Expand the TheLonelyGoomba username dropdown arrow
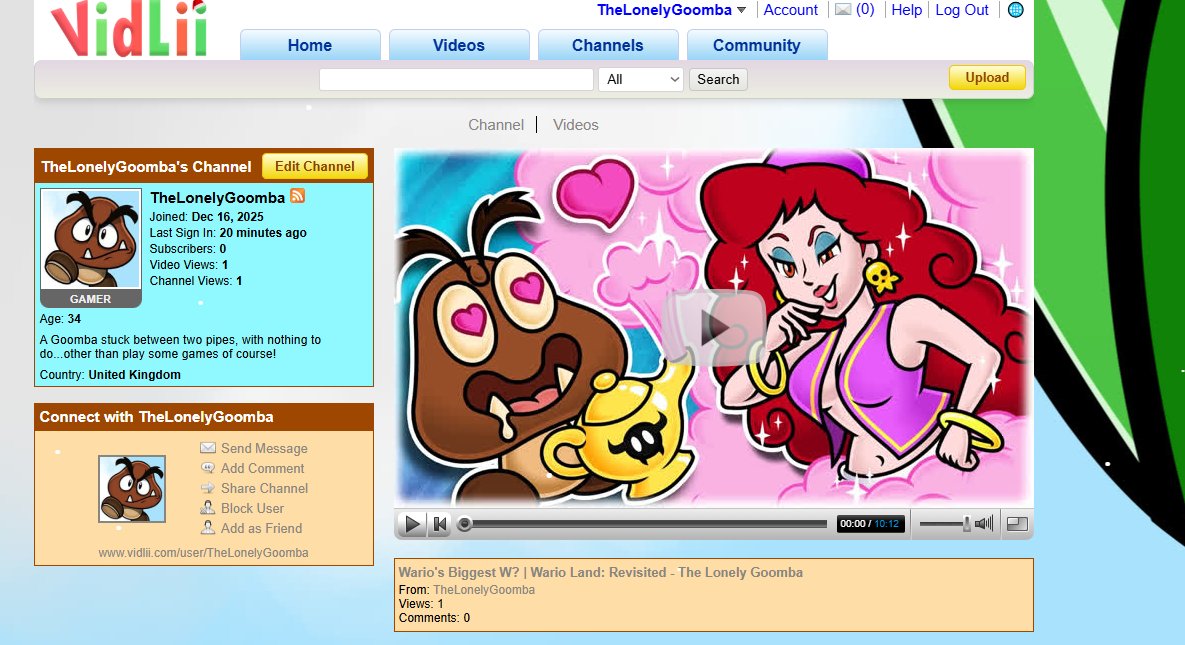 pyautogui.click(x=741, y=11)
